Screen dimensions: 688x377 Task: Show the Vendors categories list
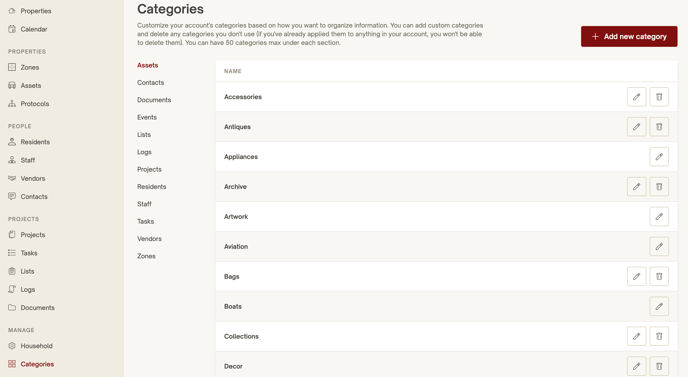tap(149, 239)
